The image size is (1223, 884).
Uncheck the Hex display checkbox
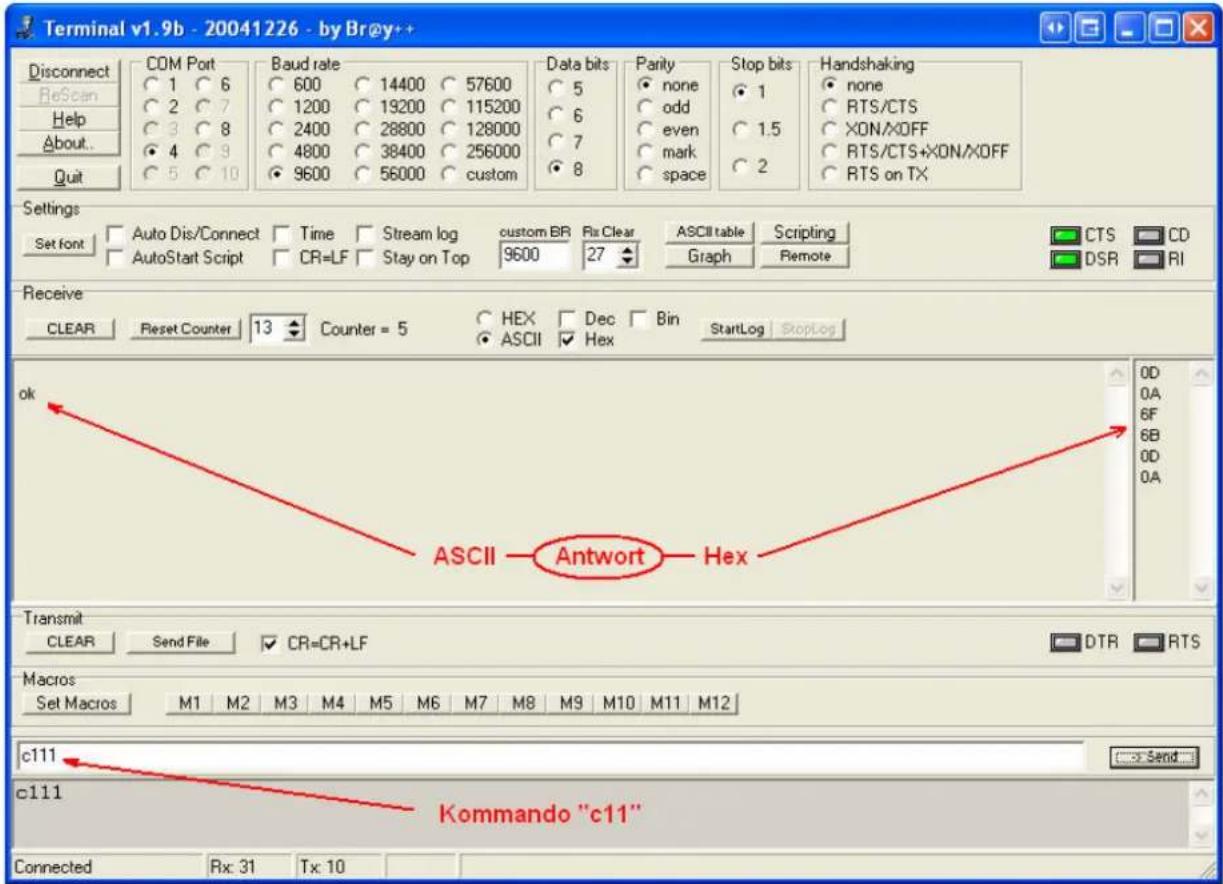pyautogui.click(x=566, y=341)
